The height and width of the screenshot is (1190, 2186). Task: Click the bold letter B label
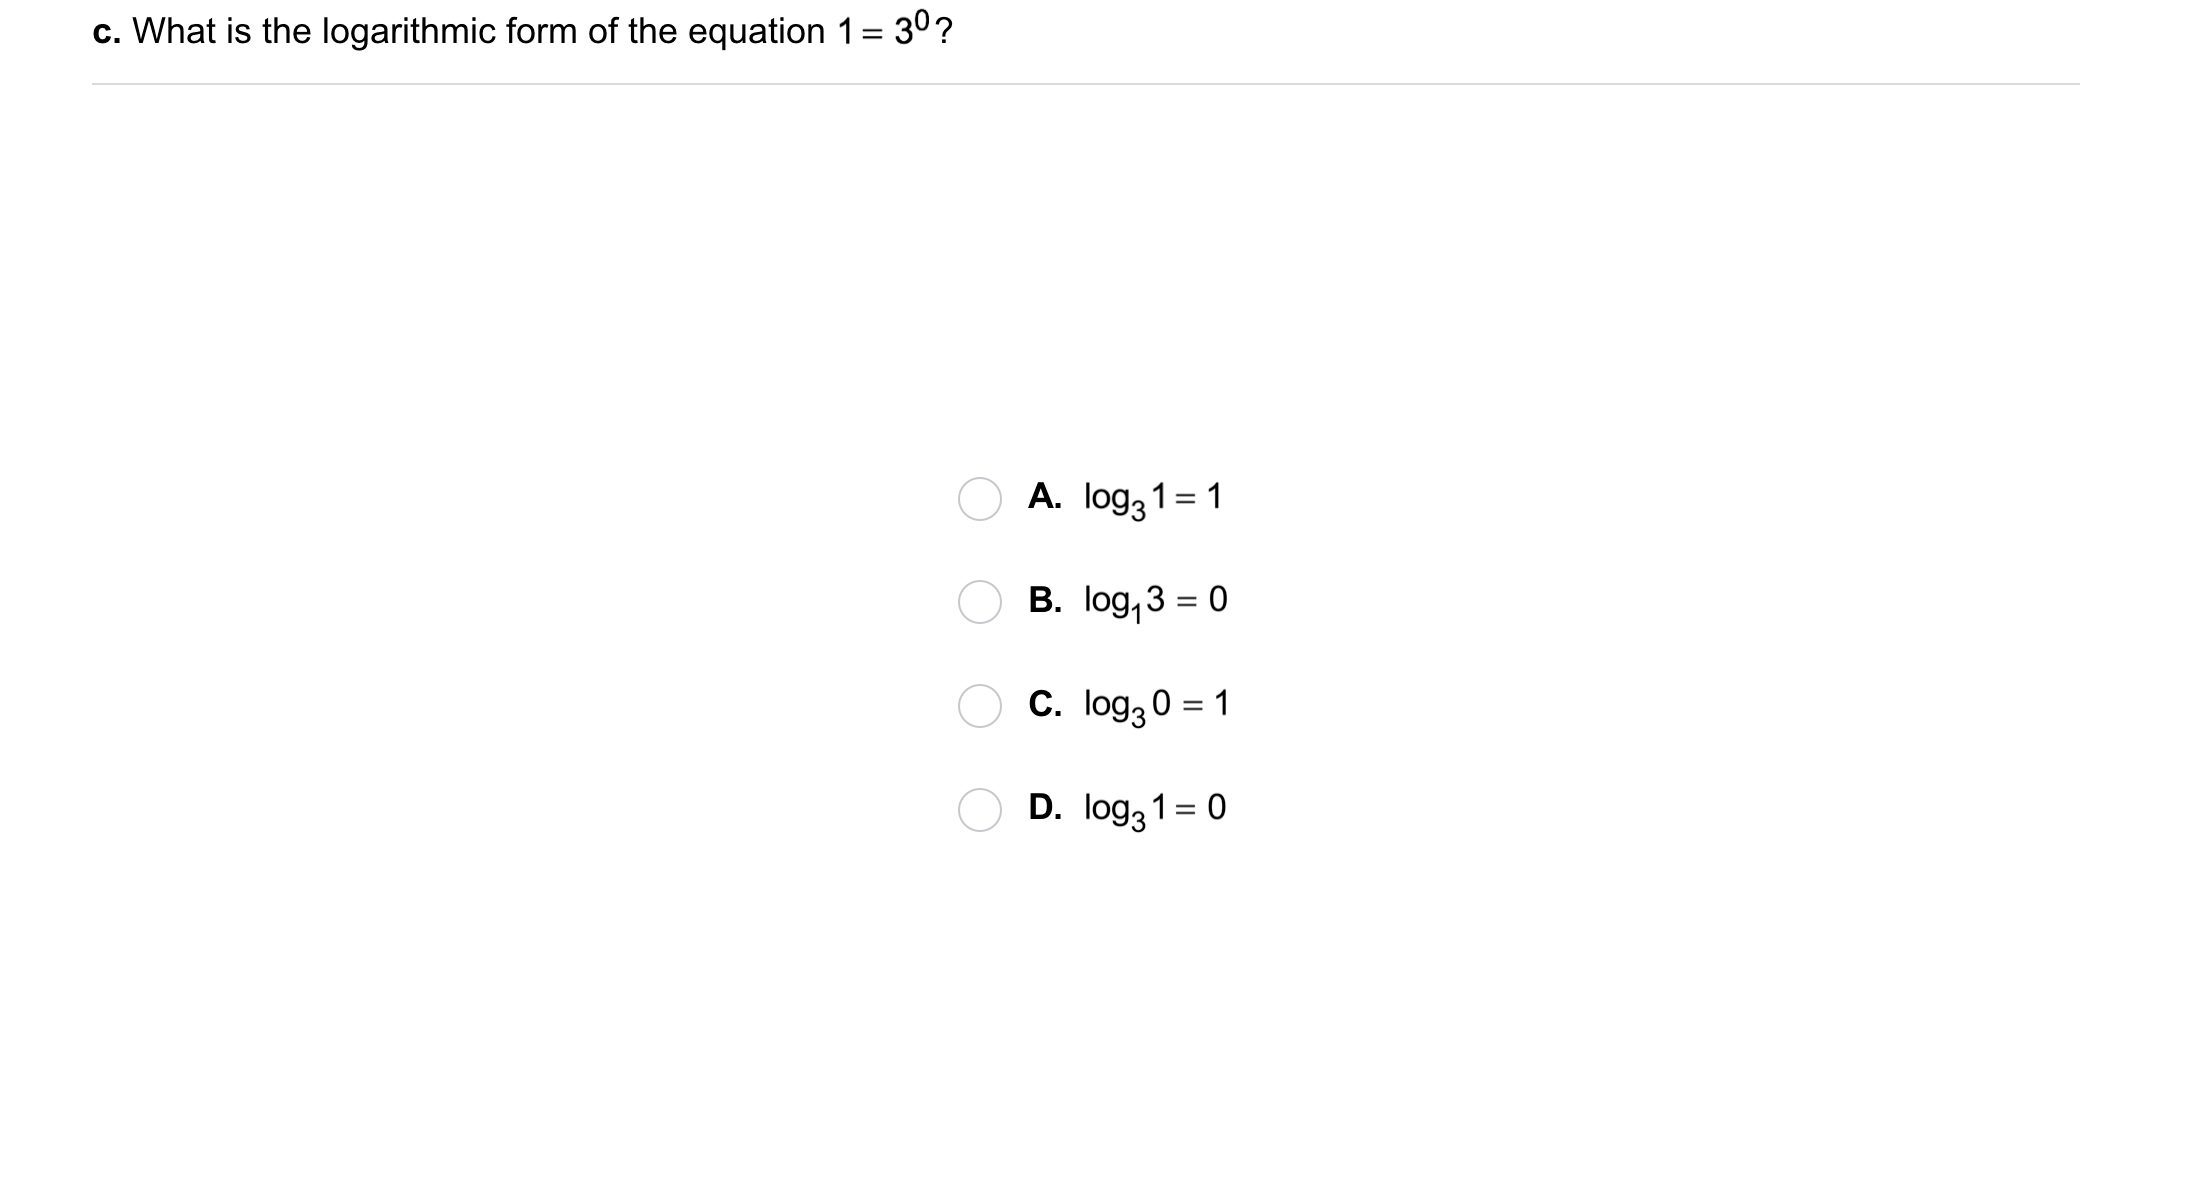pos(1046,601)
